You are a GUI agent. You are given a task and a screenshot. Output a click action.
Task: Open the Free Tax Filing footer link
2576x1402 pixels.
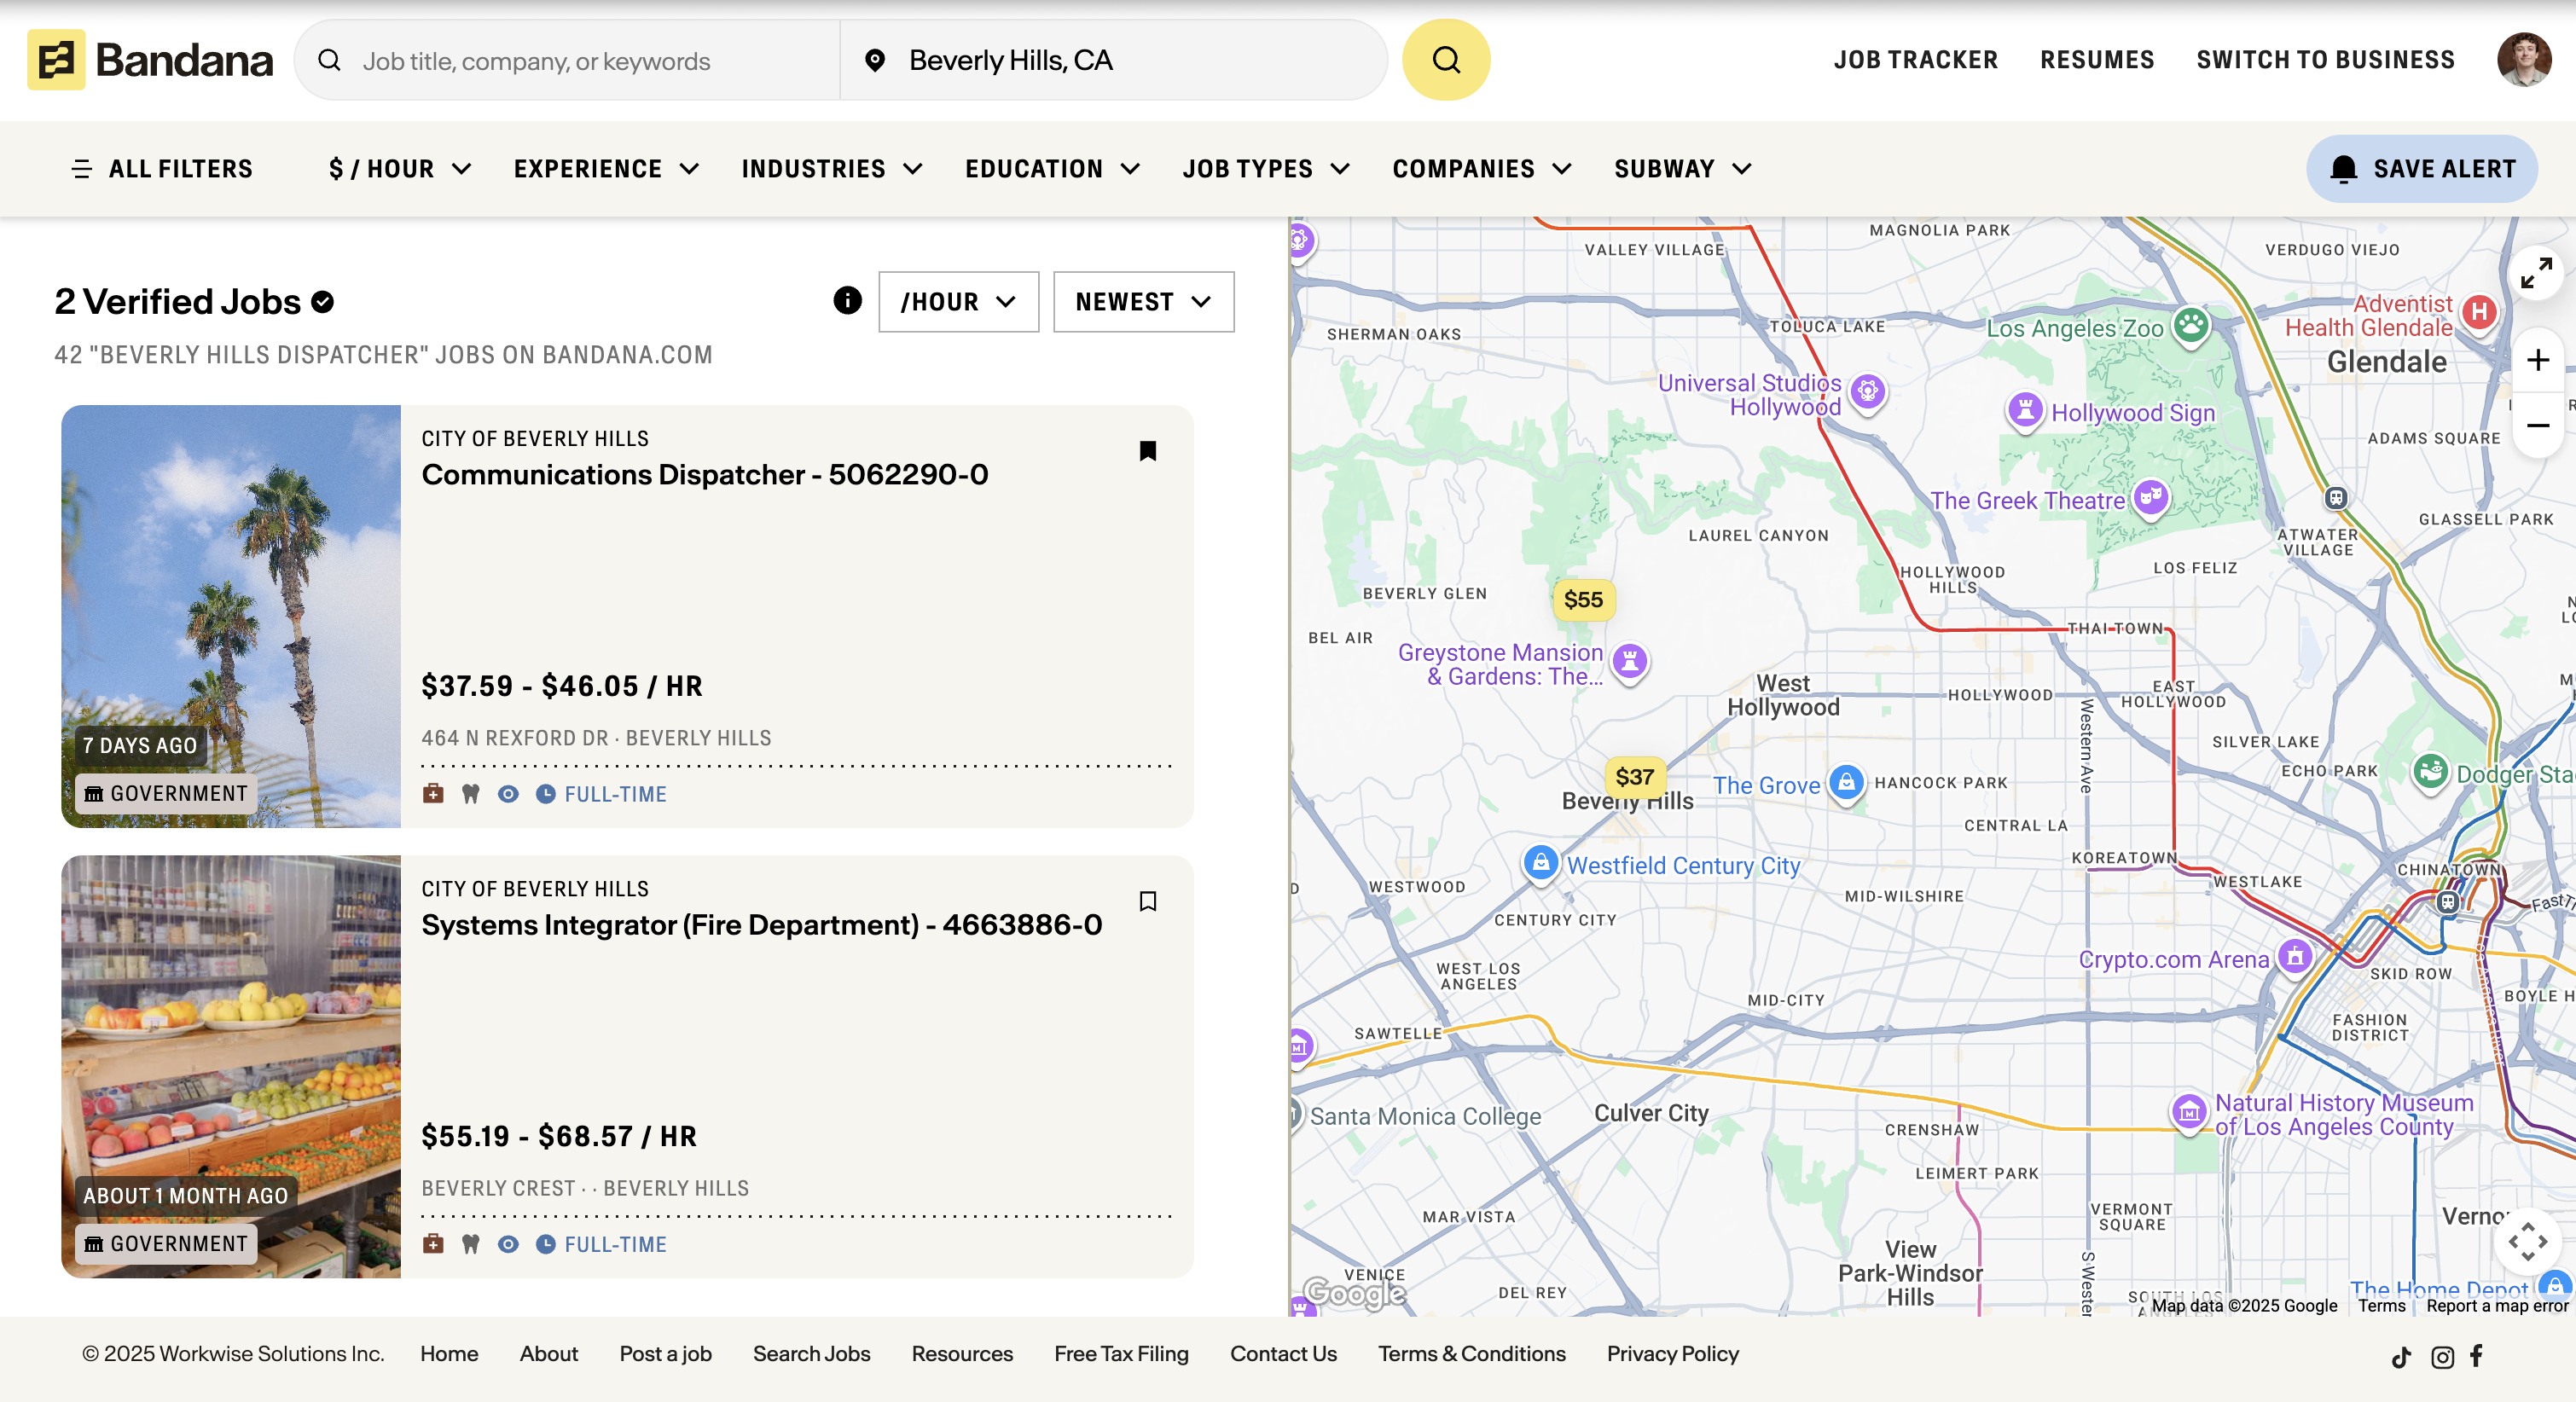pyautogui.click(x=1121, y=1353)
